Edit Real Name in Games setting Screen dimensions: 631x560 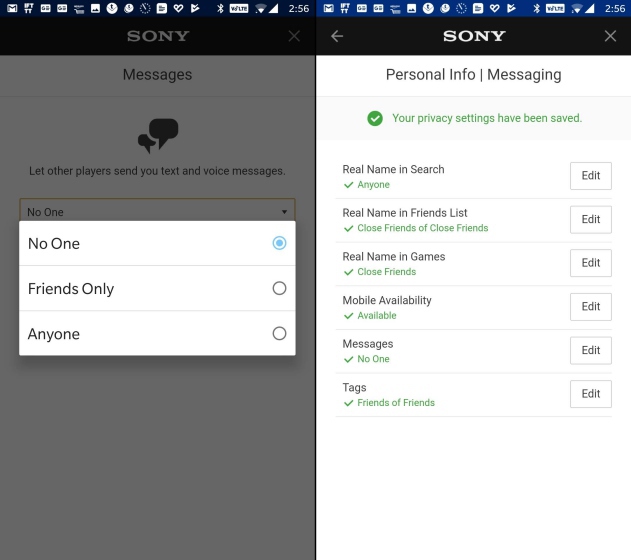590,263
